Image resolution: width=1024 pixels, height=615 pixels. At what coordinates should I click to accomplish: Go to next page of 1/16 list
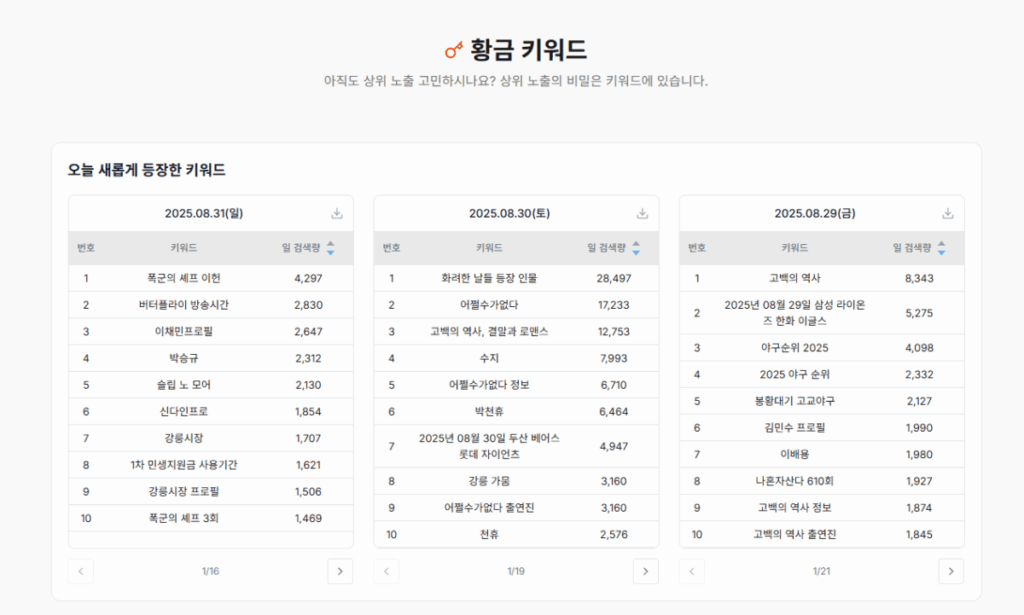pyautogui.click(x=340, y=571)
